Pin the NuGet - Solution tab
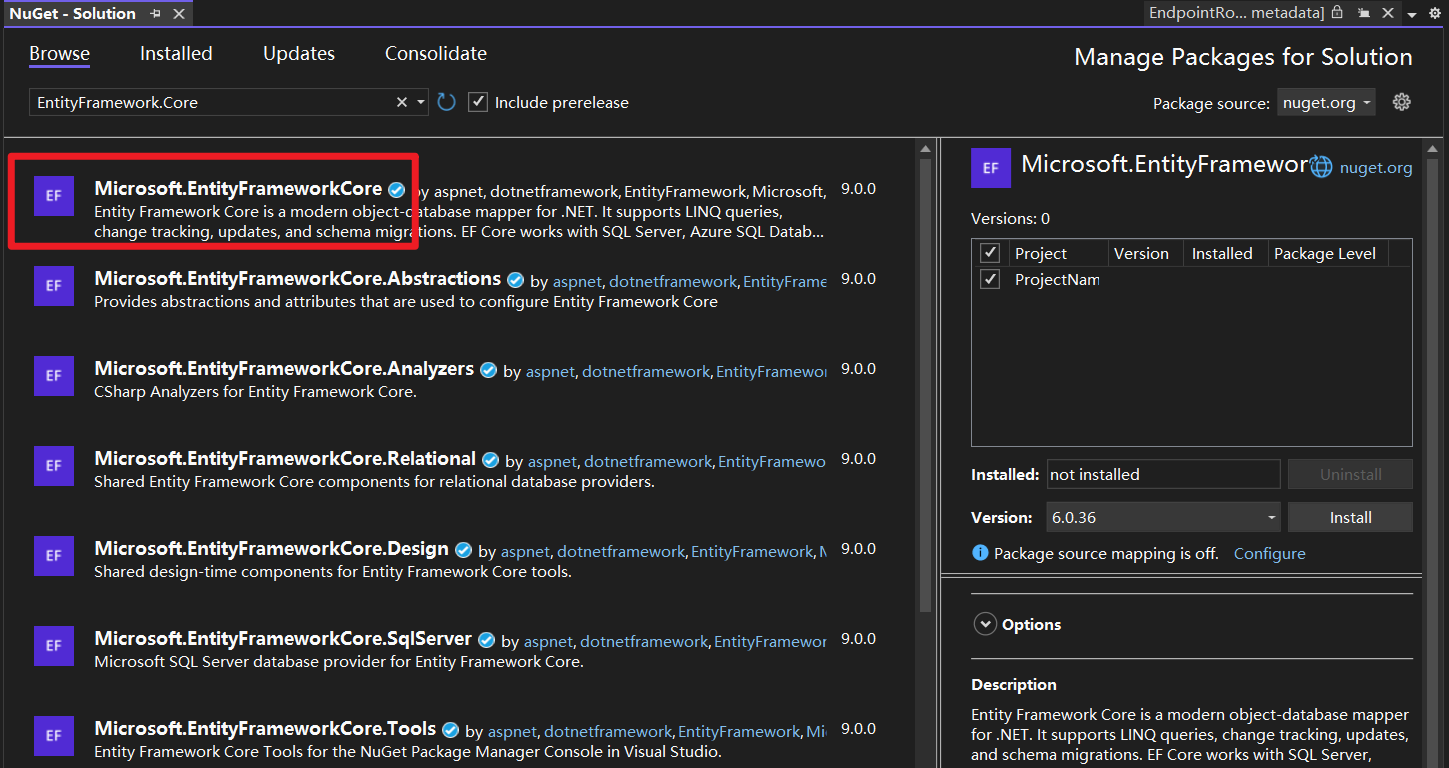This screenshot has width=1449, height=768. pos(155,14)
